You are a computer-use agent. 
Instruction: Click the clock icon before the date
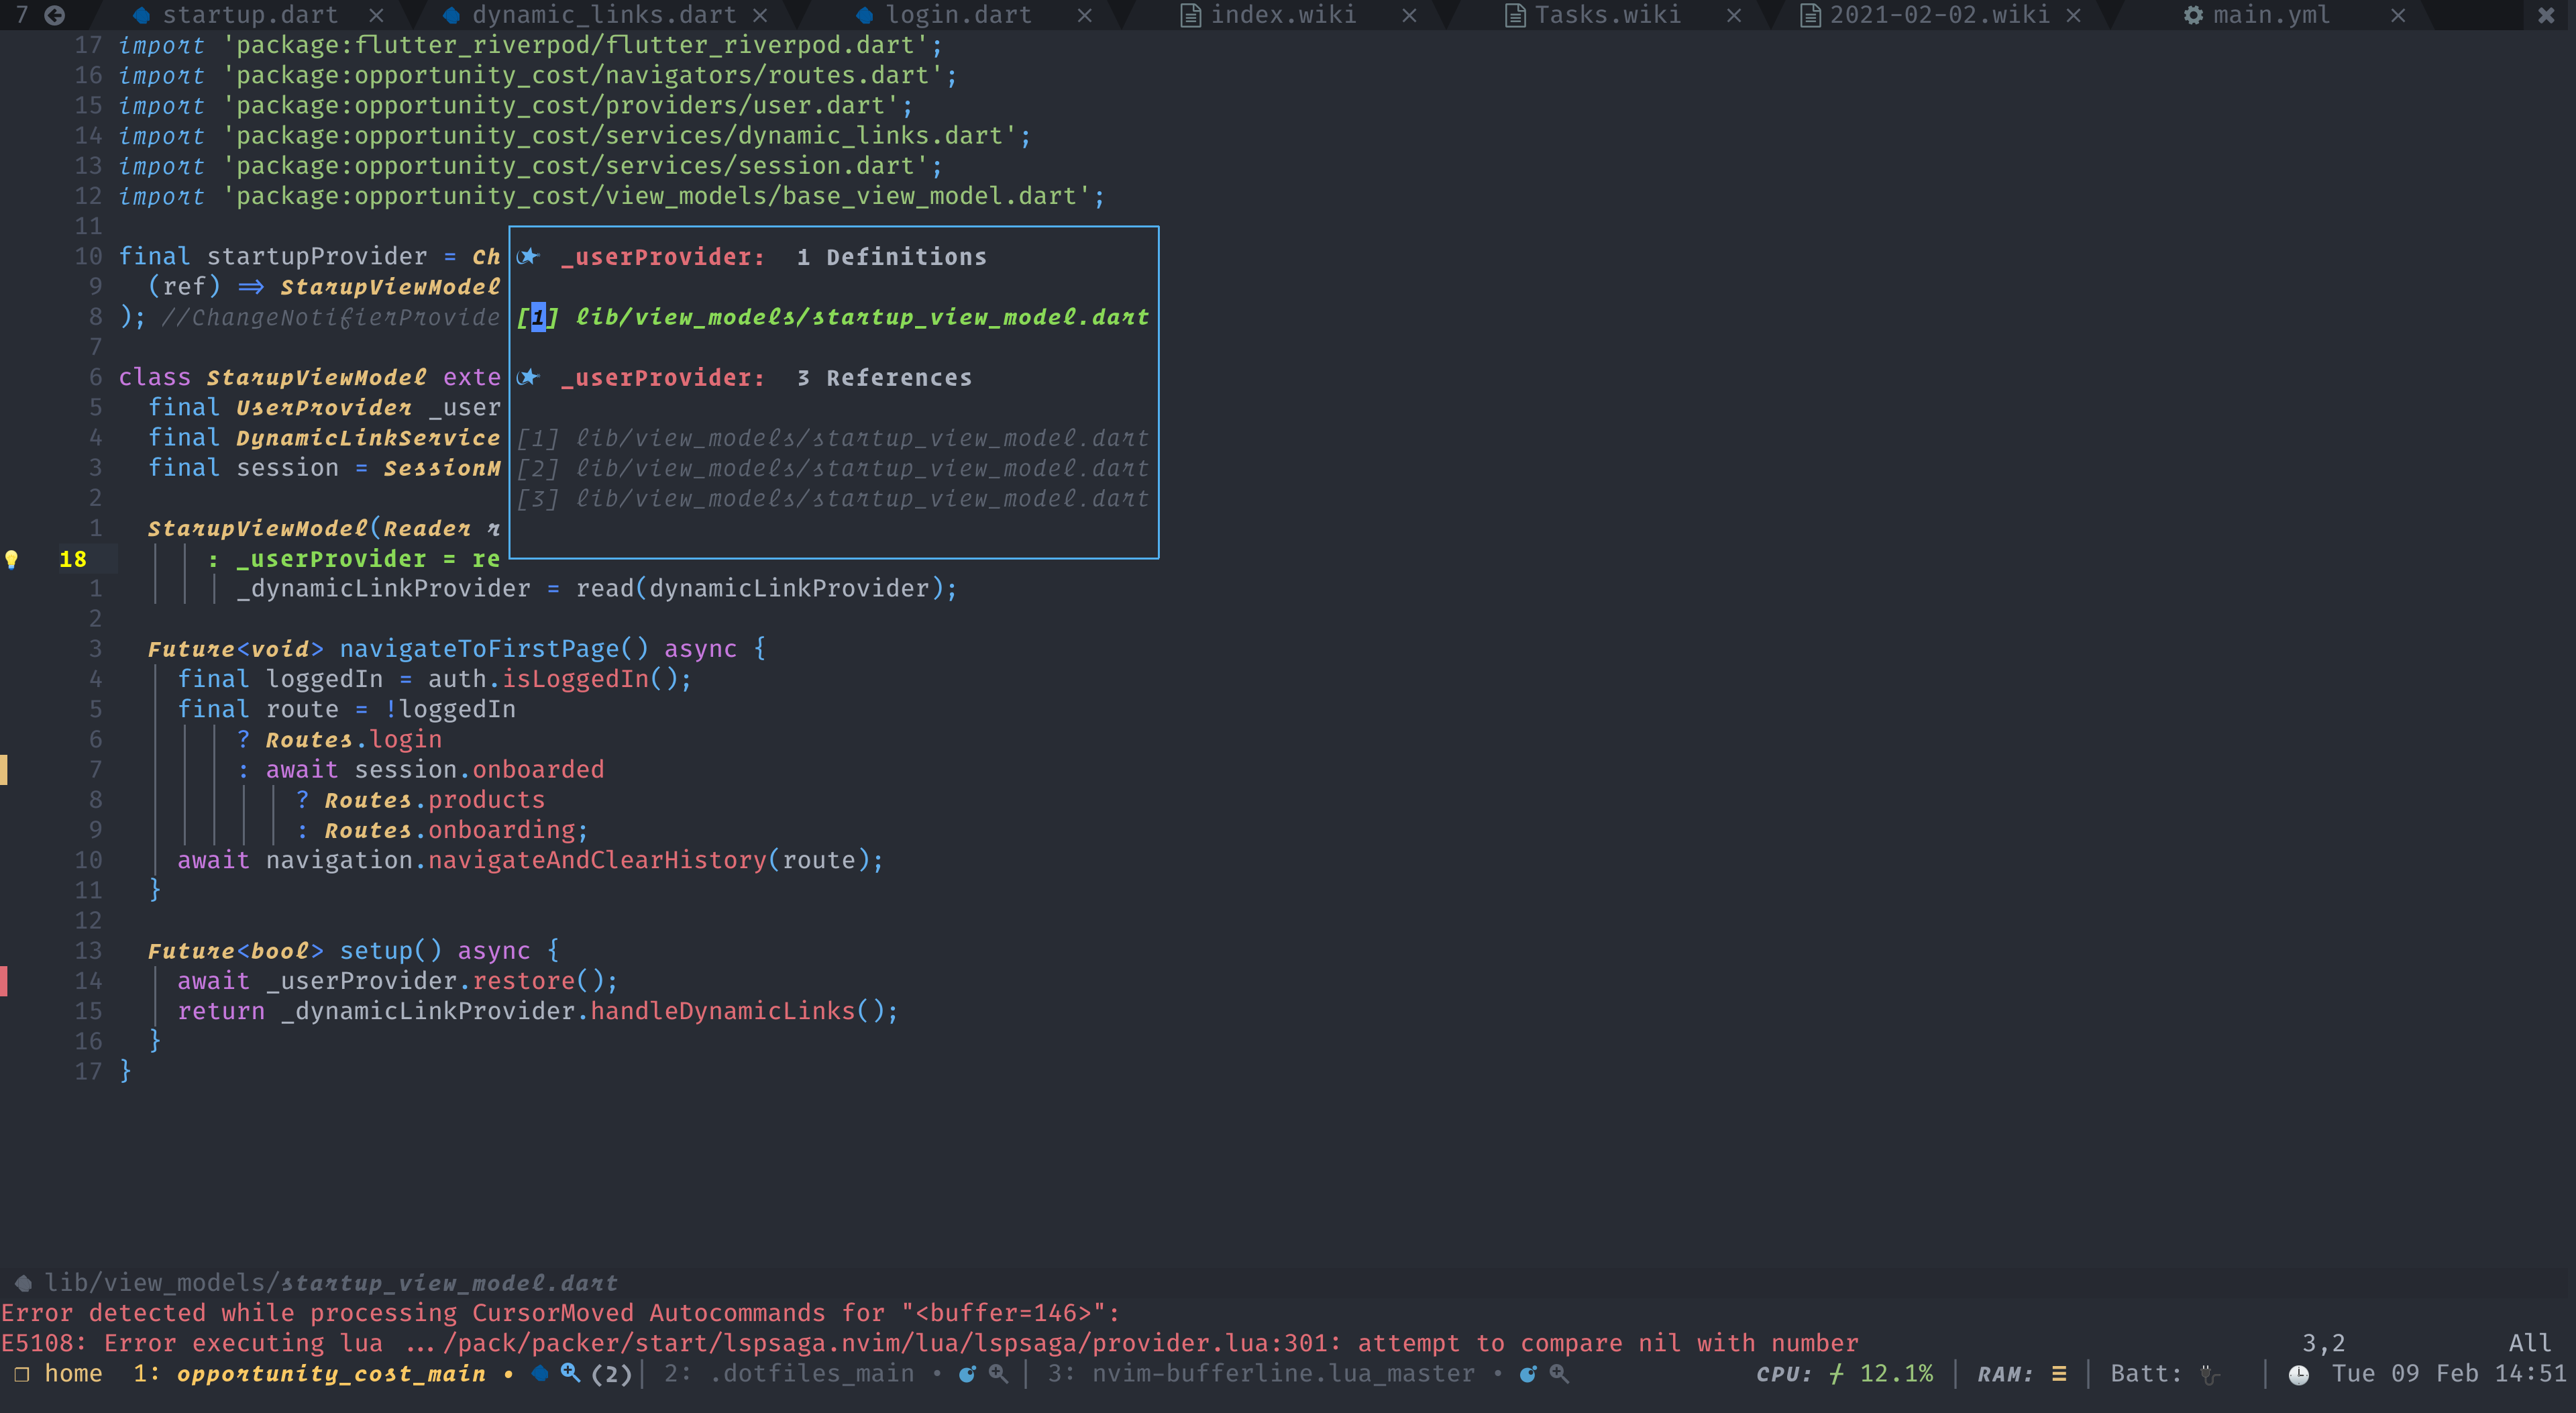pyautogui.click(x=2300, y=1374)
